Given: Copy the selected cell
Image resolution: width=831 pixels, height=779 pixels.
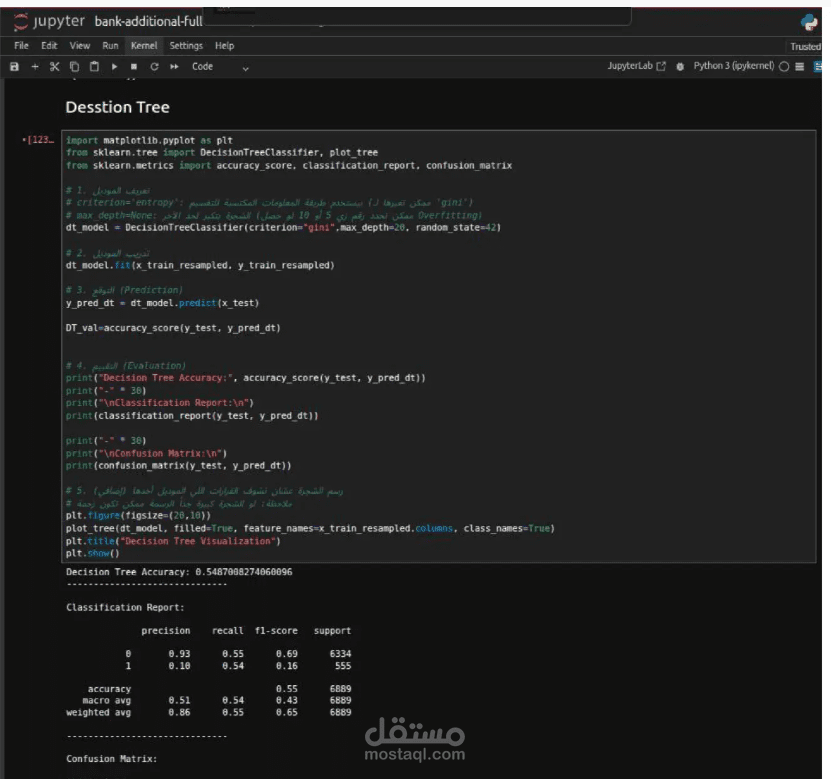Looking at the screenshot, I should tap(75, 67).
